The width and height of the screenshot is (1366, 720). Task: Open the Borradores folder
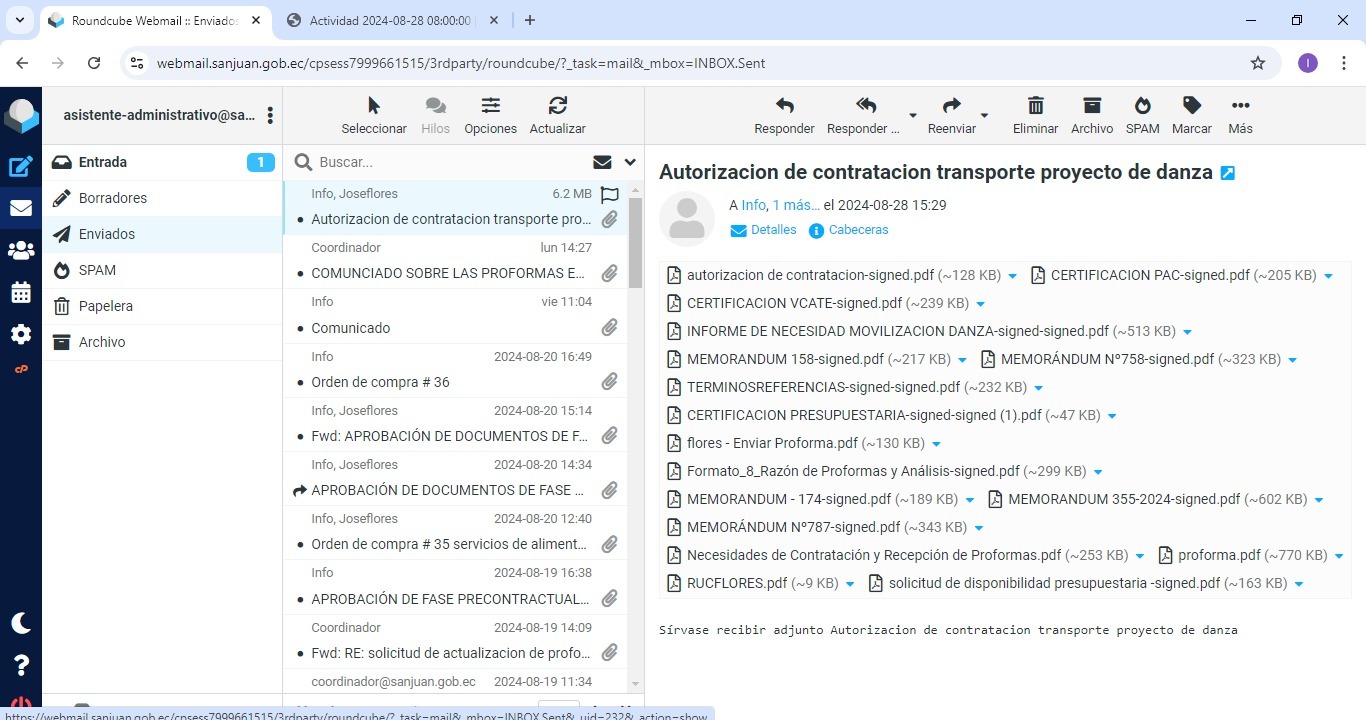pyautogui.click(x=113, y=198)
